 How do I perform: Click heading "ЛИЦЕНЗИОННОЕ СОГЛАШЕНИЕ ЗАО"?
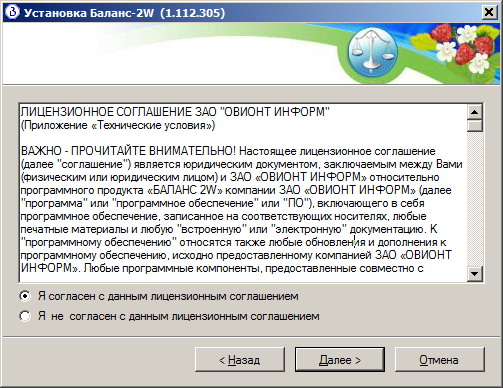(x=119, y=112)
